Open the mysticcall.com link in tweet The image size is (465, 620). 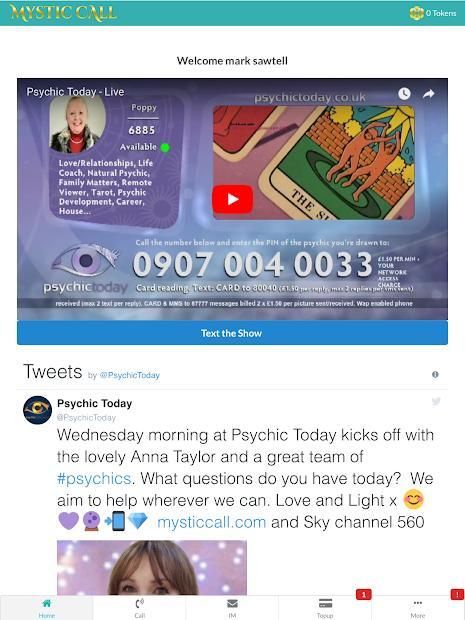[212, 522]
